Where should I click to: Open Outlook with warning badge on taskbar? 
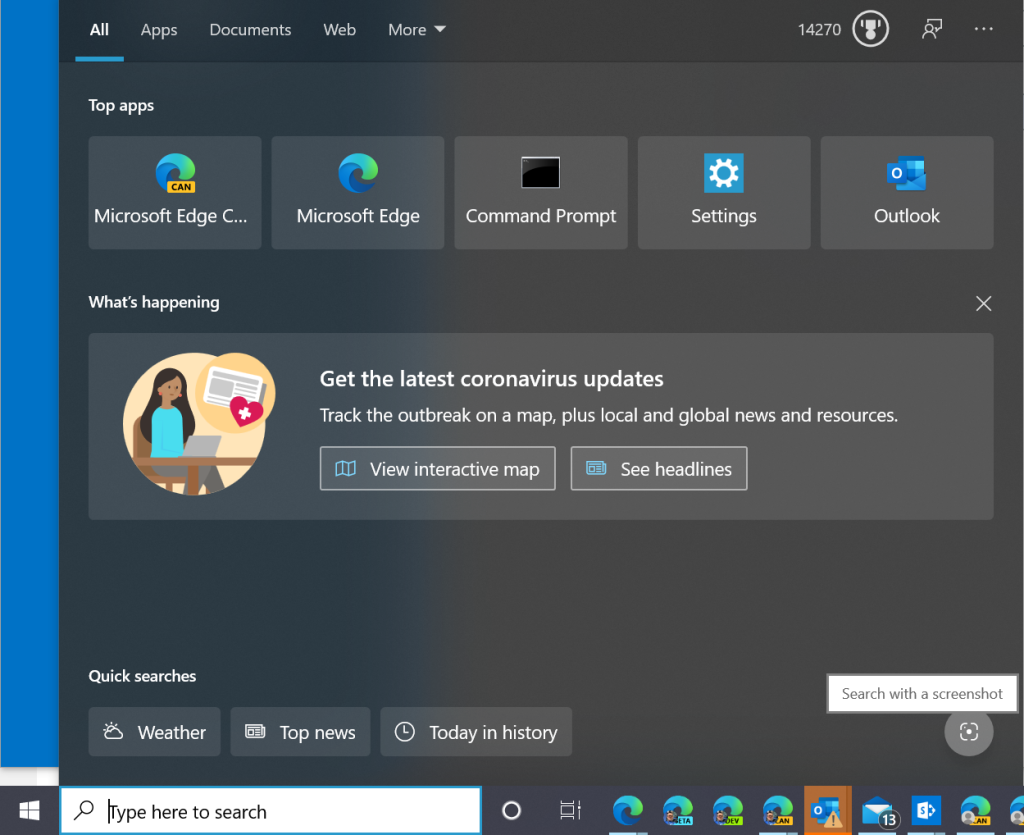pos(826,811)
